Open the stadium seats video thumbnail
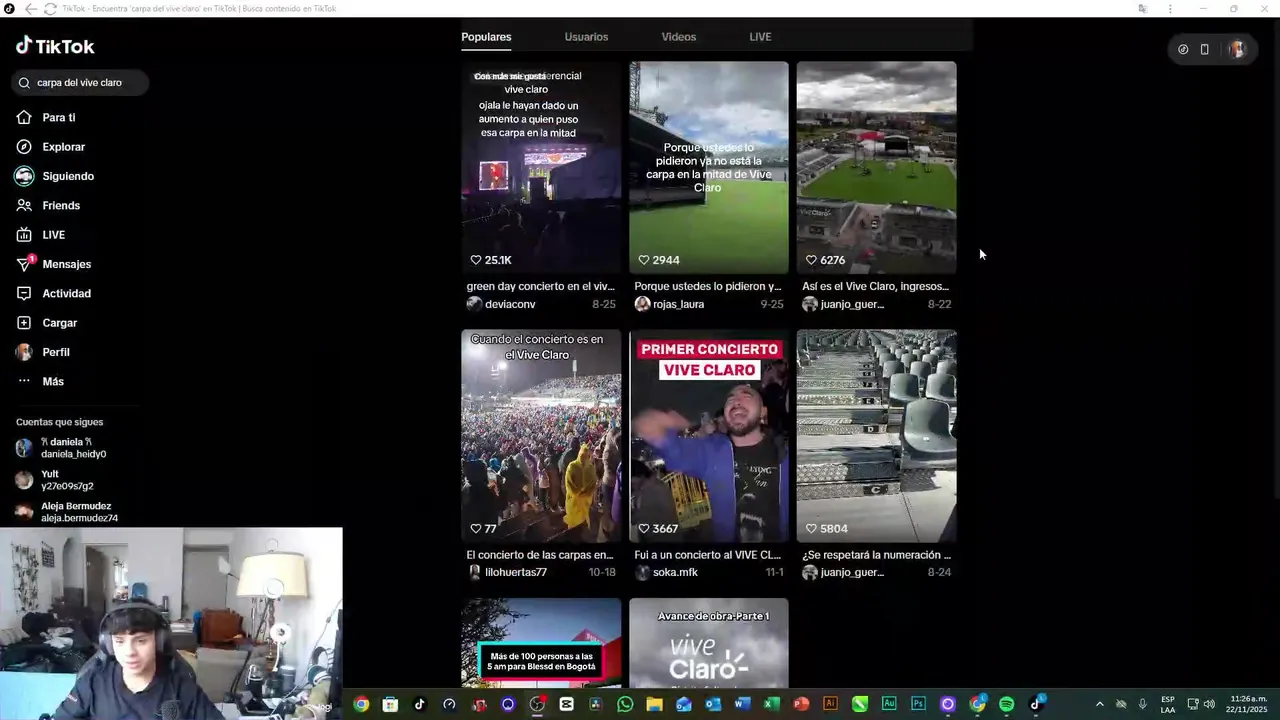Image resolution: width=1280 pixels, height=720 pixels. (x=876, y=436)
